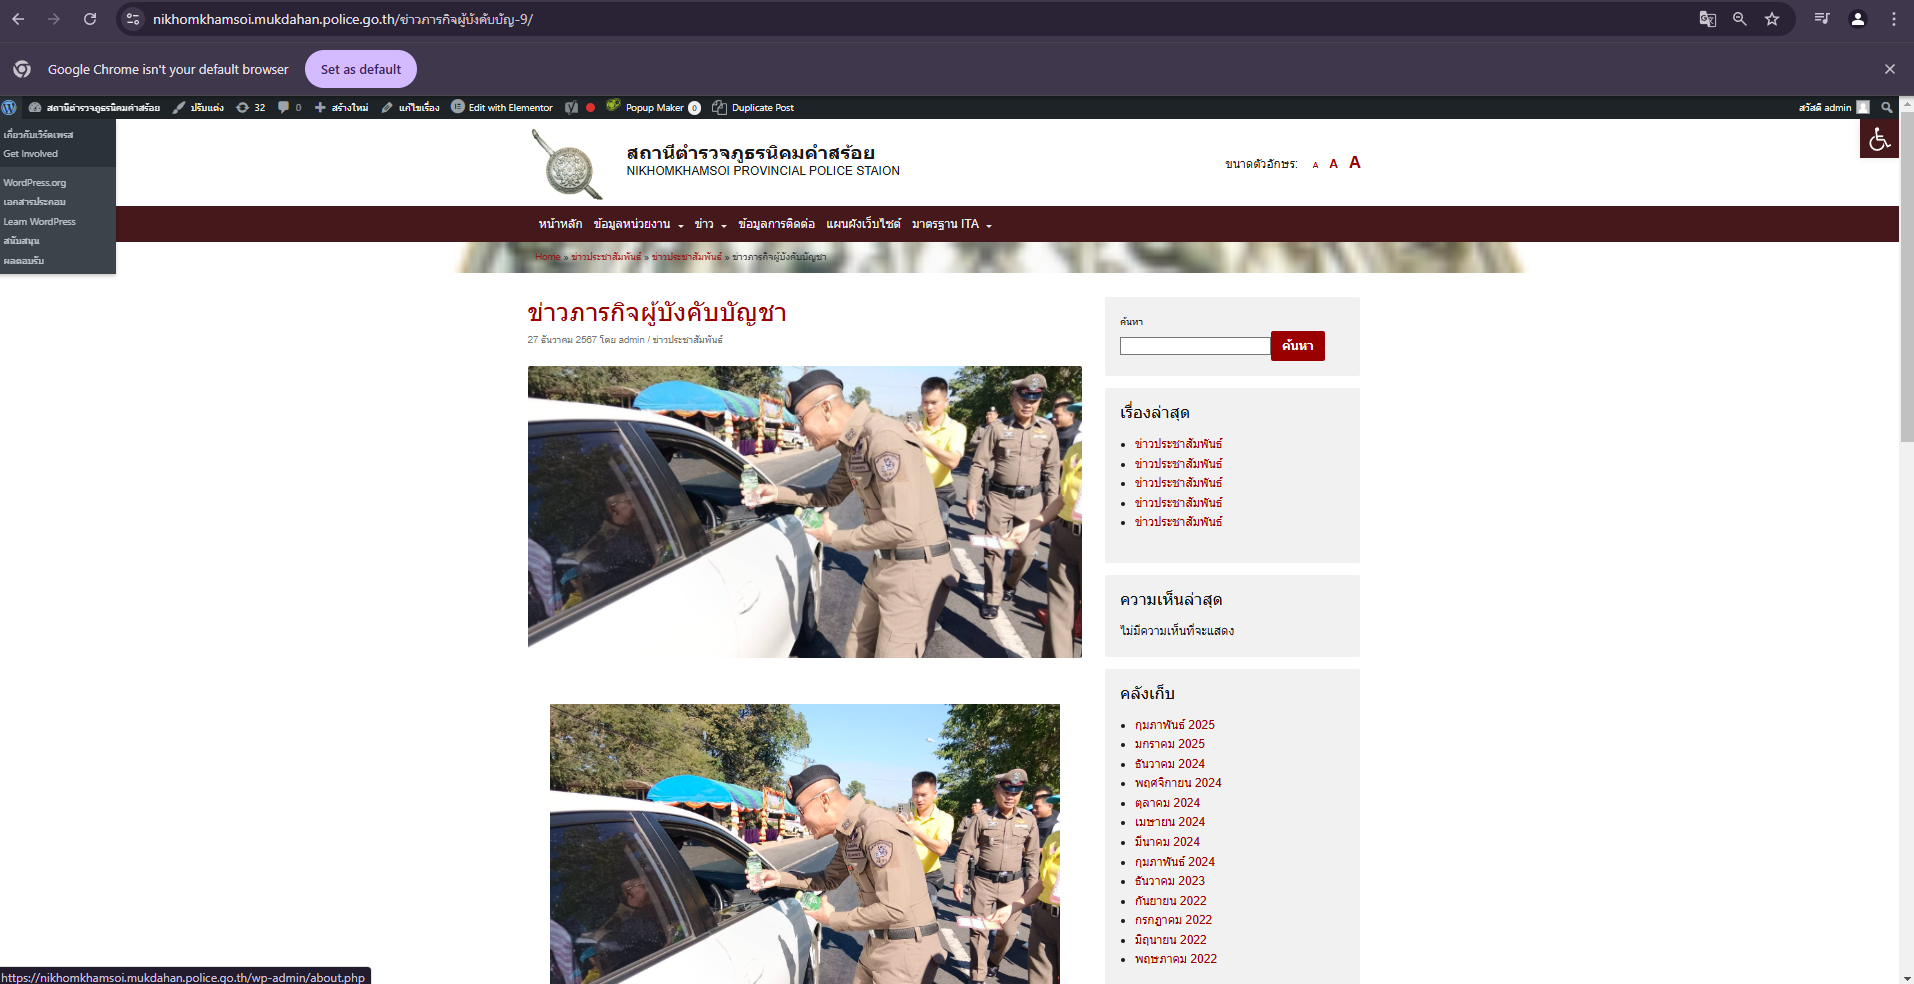Bookmark this page with the star icon
This screenshot has width=1914, height=984.
[x=1771, y=19]
